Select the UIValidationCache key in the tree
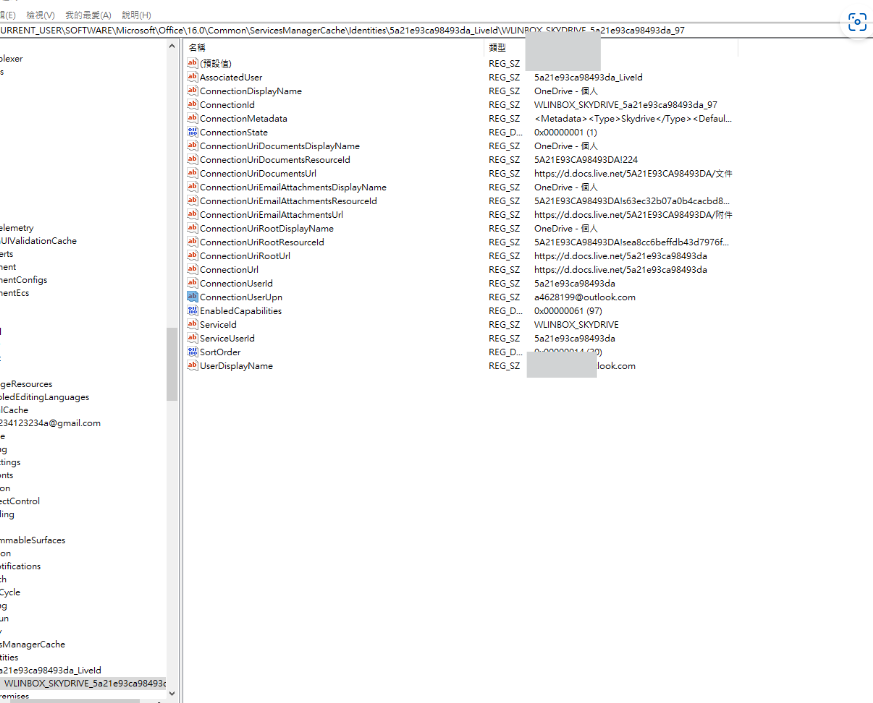This screenshot has height=703, width=873. (38, 240)
